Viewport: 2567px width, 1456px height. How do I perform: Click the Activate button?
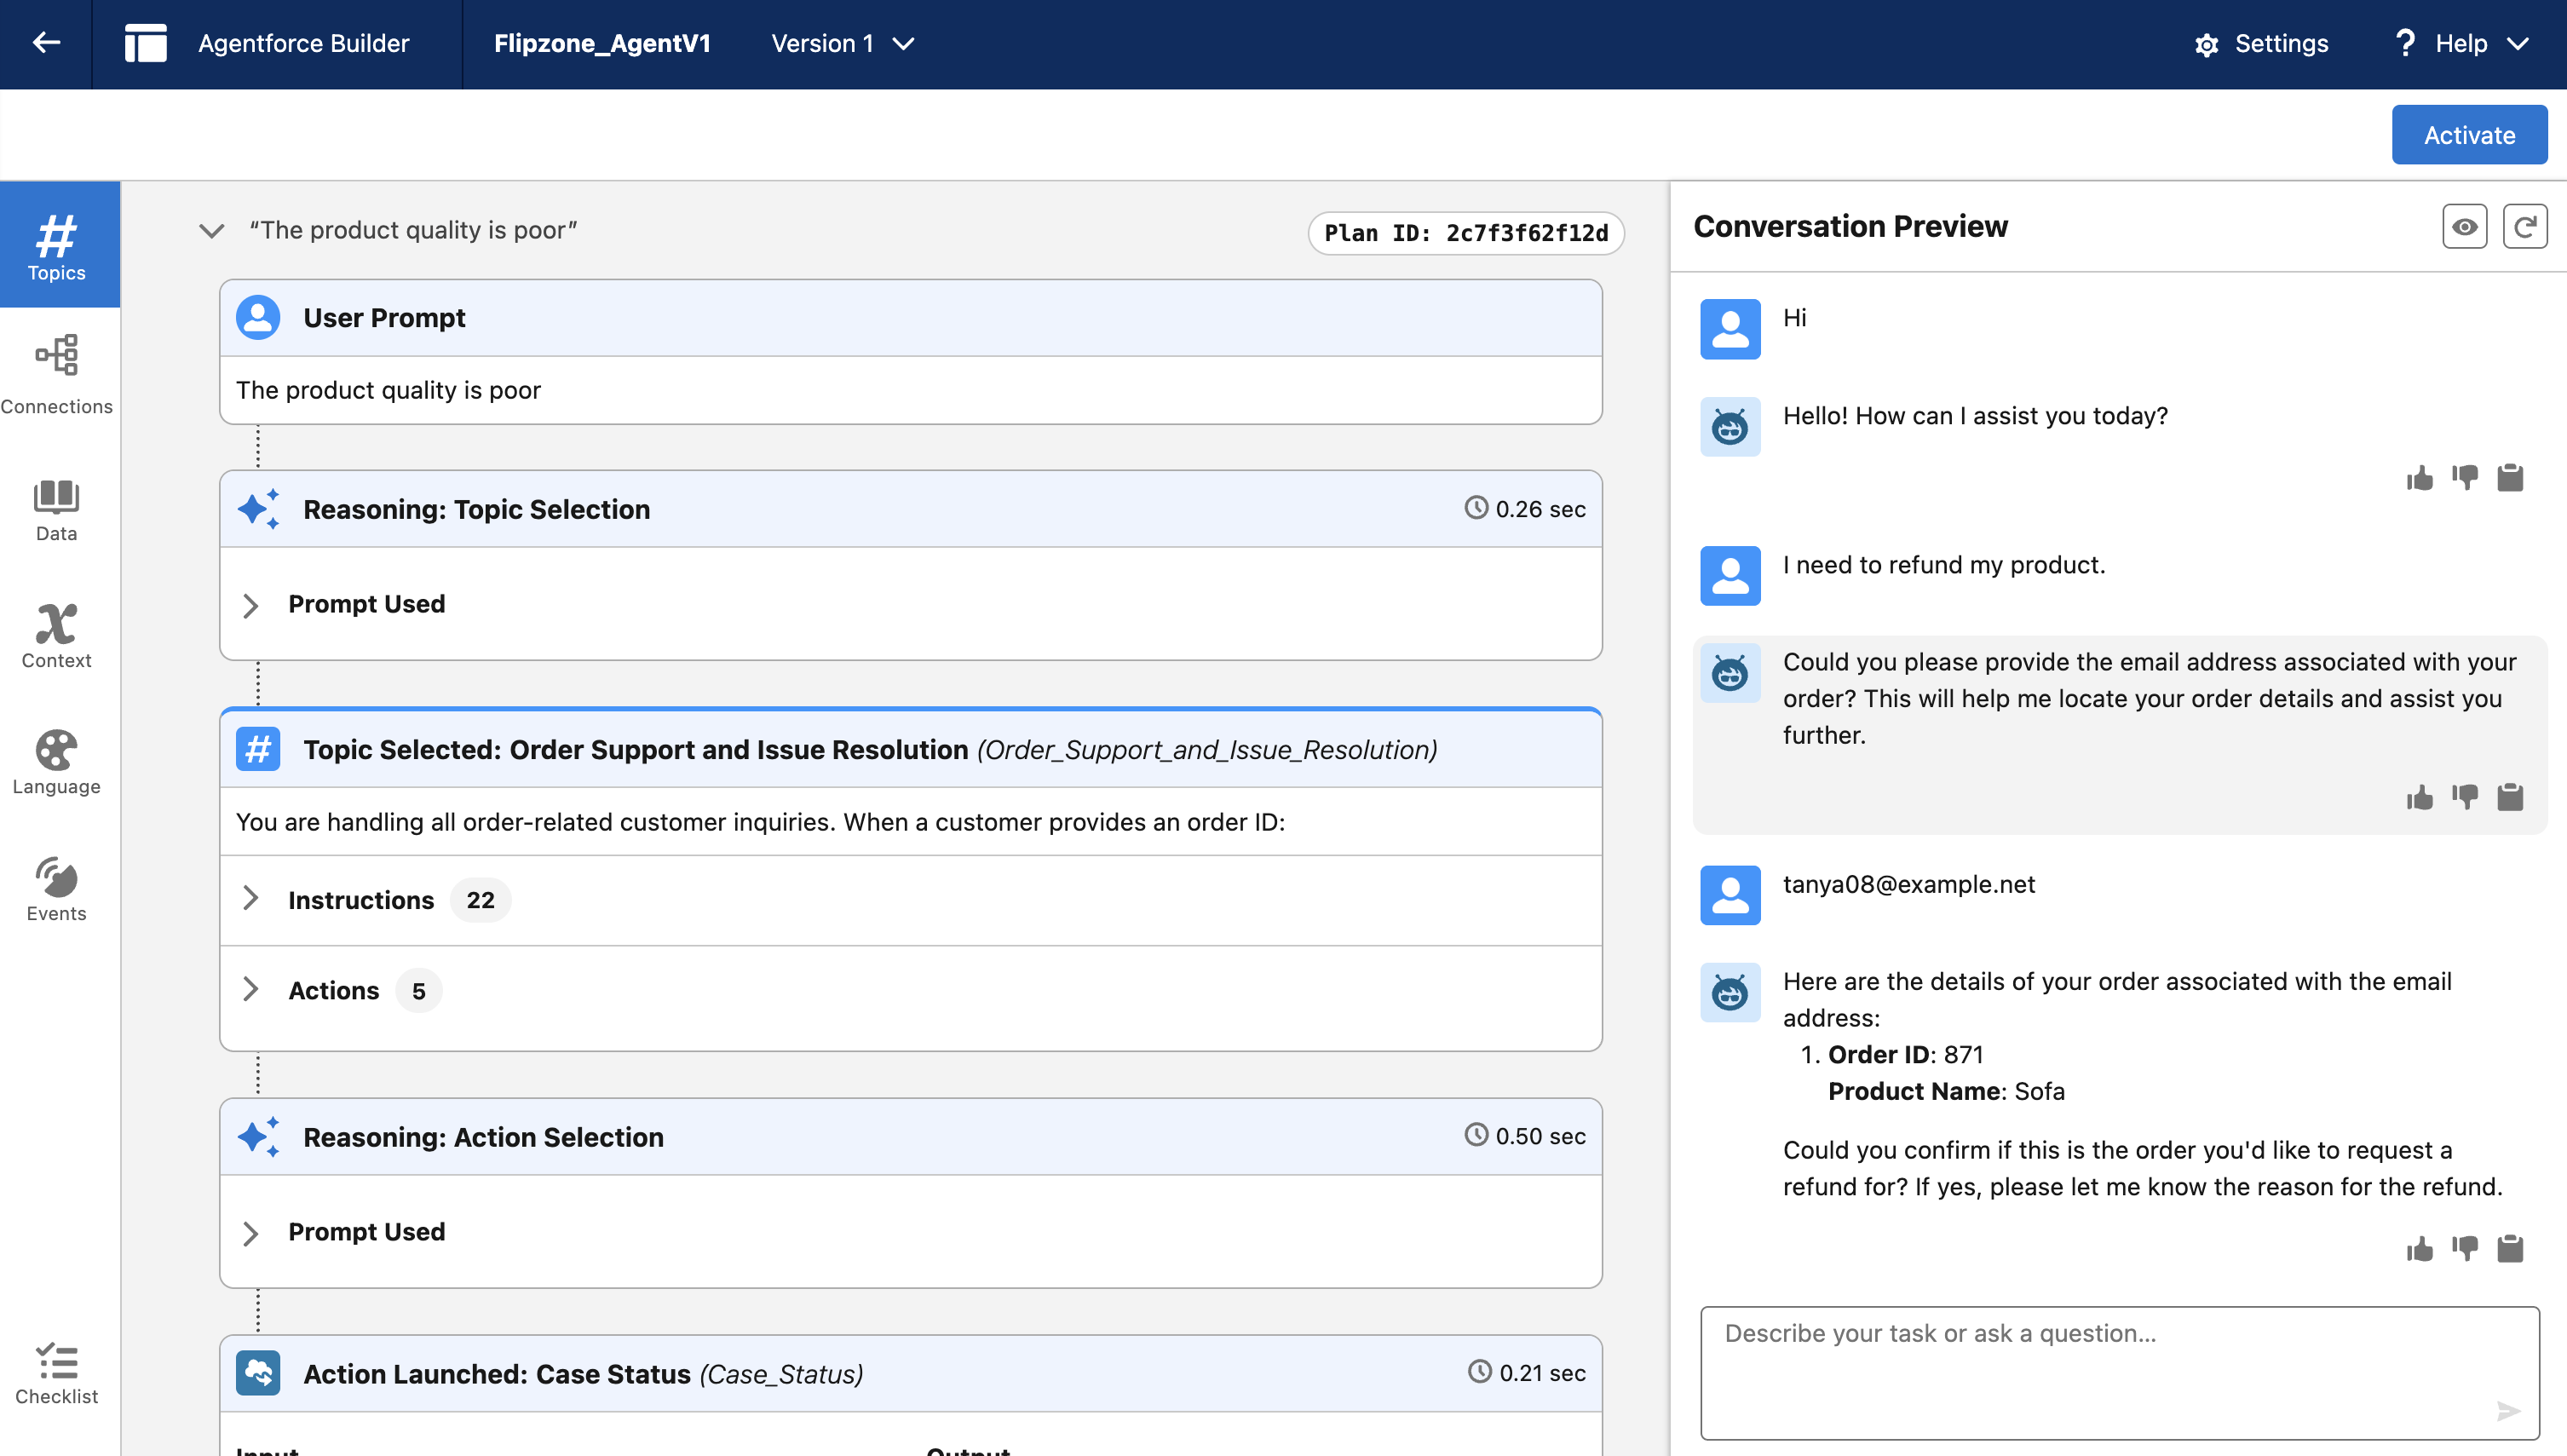pos(2468,135)
